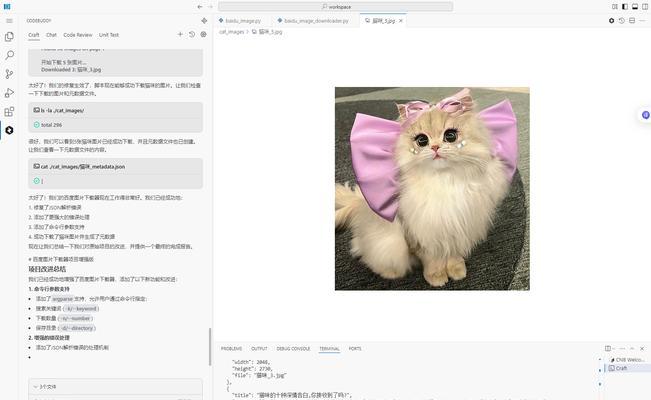Click the floating blue assistant button
The width and height of the screenshot is (651, 400).
pos(646,115)
